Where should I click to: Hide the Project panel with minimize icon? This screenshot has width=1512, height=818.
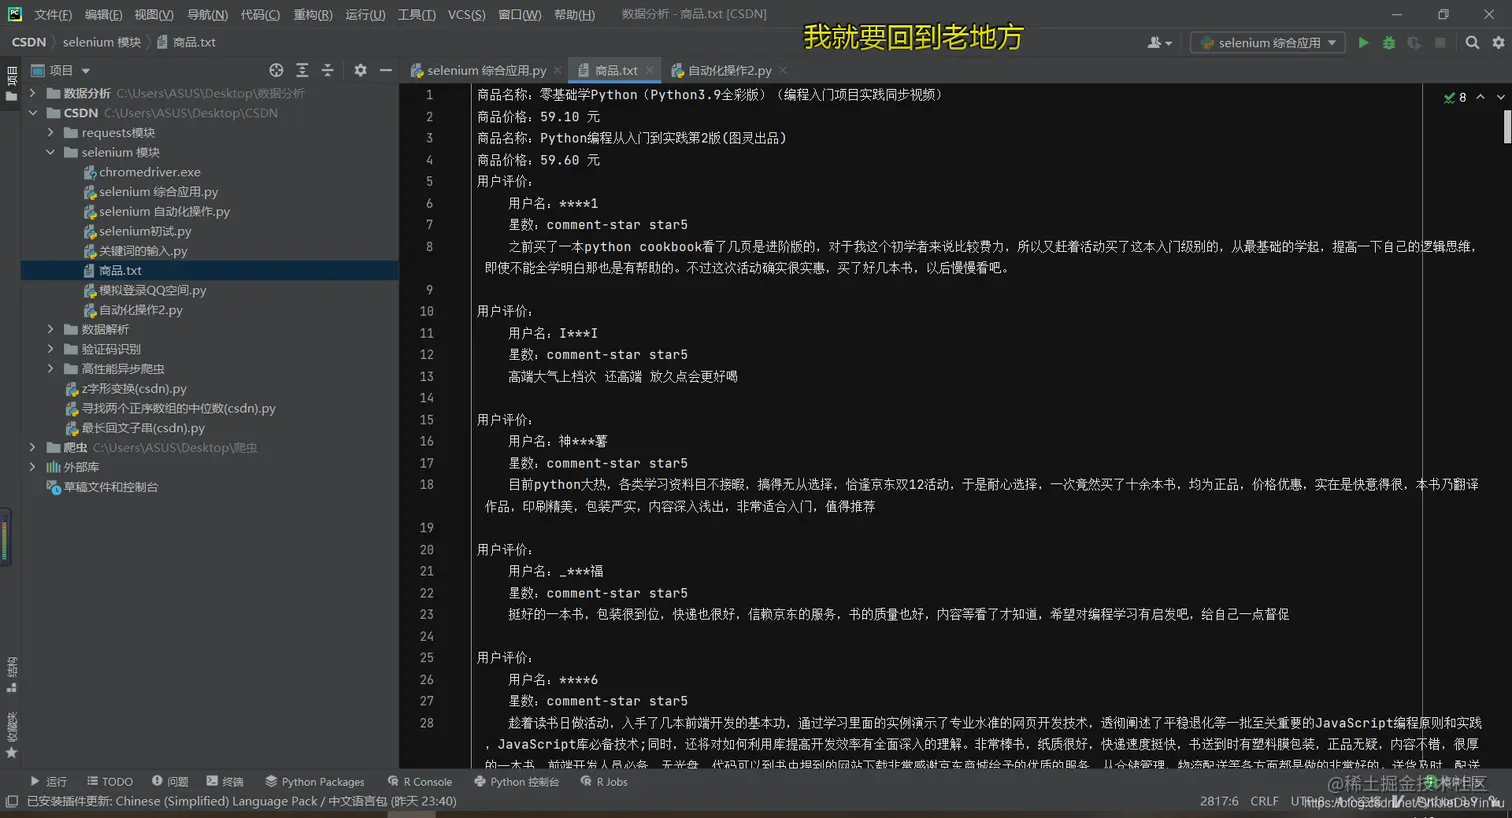[x=385, y=71]
